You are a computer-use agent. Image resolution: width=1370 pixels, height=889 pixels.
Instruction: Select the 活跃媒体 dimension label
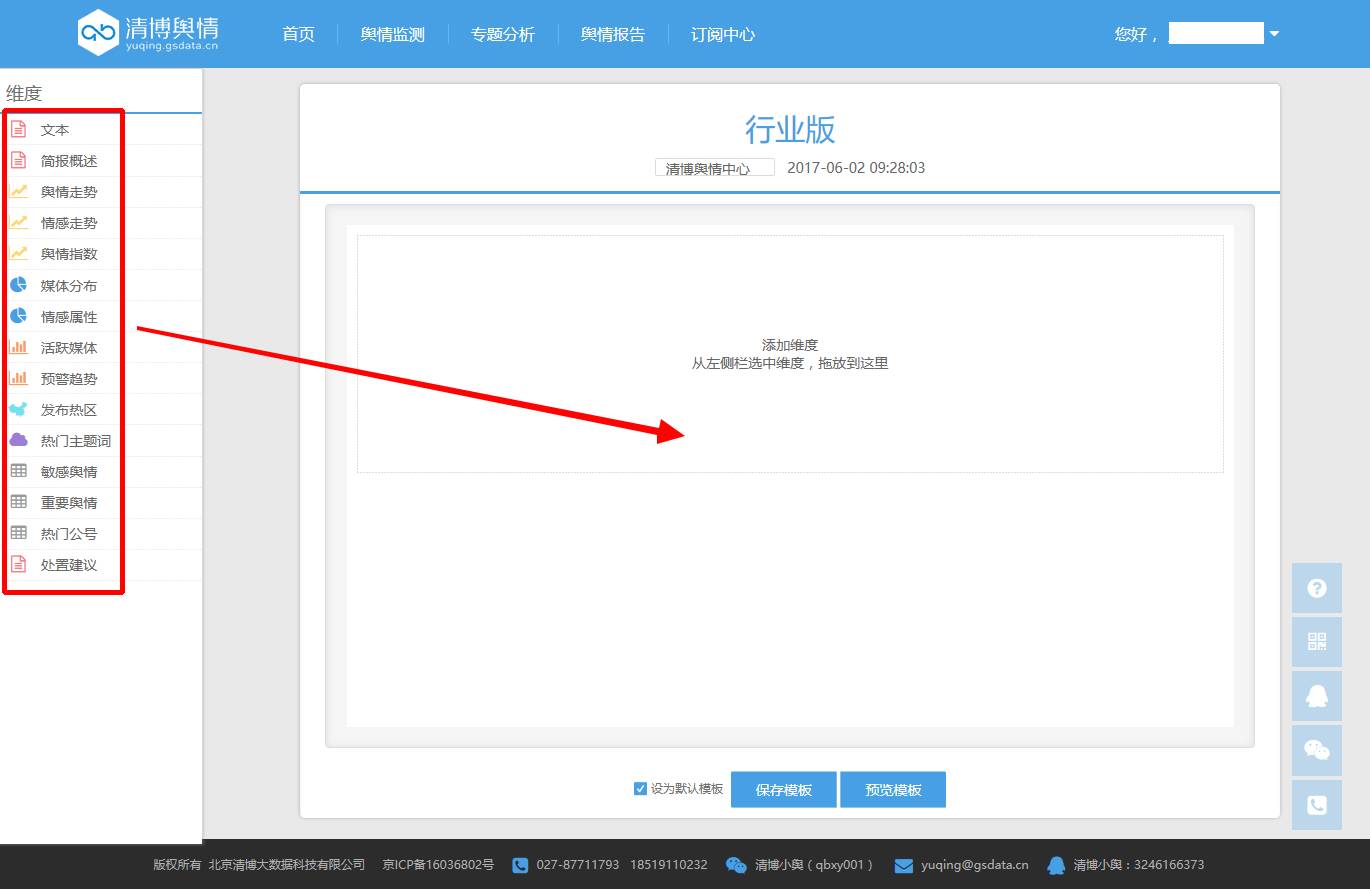pos(69,348)
